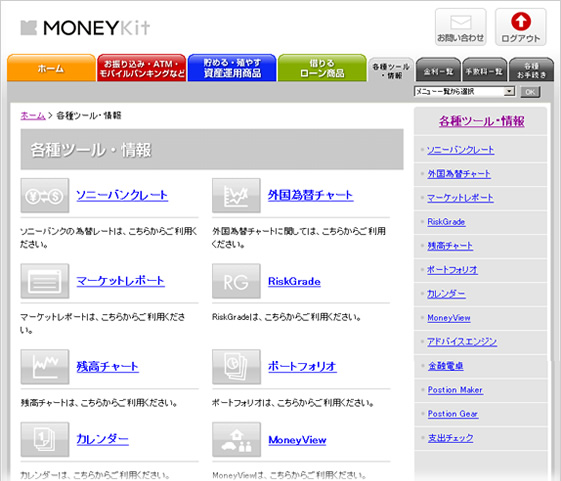Screen dimensions: 561x481
Task: Click sidebar link 金融電卓
Action: tap(445, 366)
